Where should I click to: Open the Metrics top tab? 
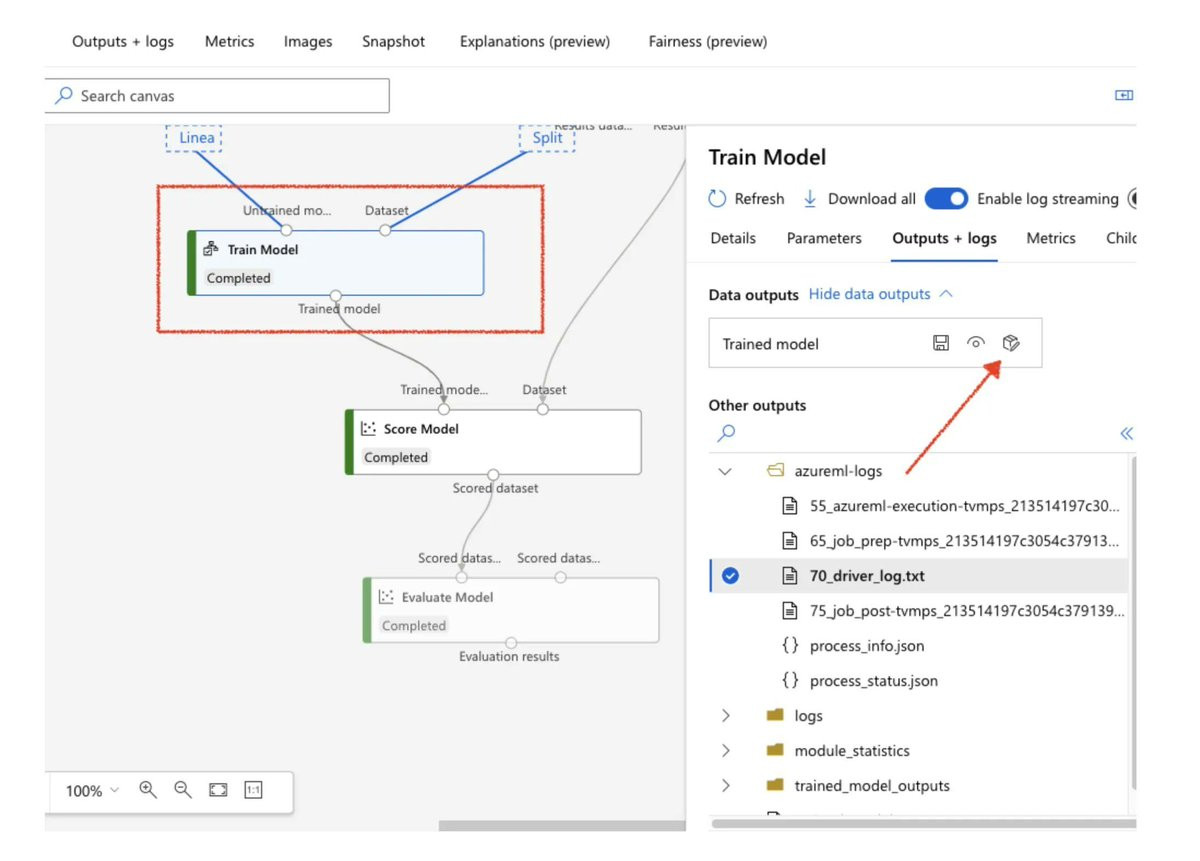click(230, 42)
